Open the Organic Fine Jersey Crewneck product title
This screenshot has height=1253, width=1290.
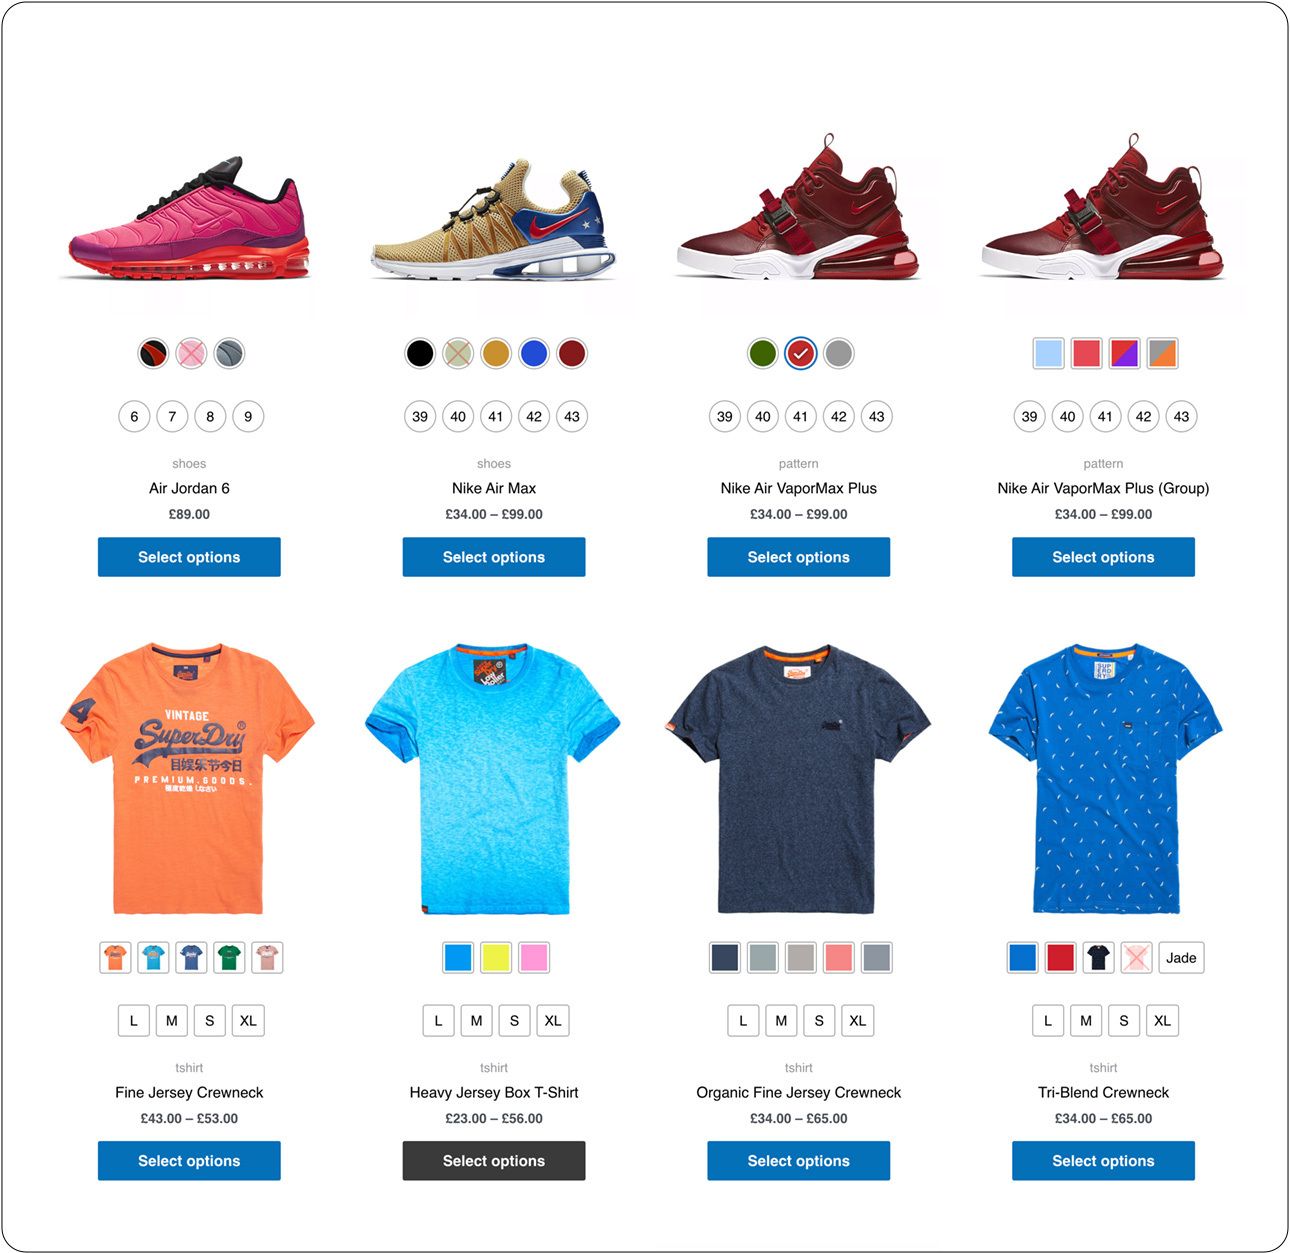pyautogui.click(x=799, y=1092)
